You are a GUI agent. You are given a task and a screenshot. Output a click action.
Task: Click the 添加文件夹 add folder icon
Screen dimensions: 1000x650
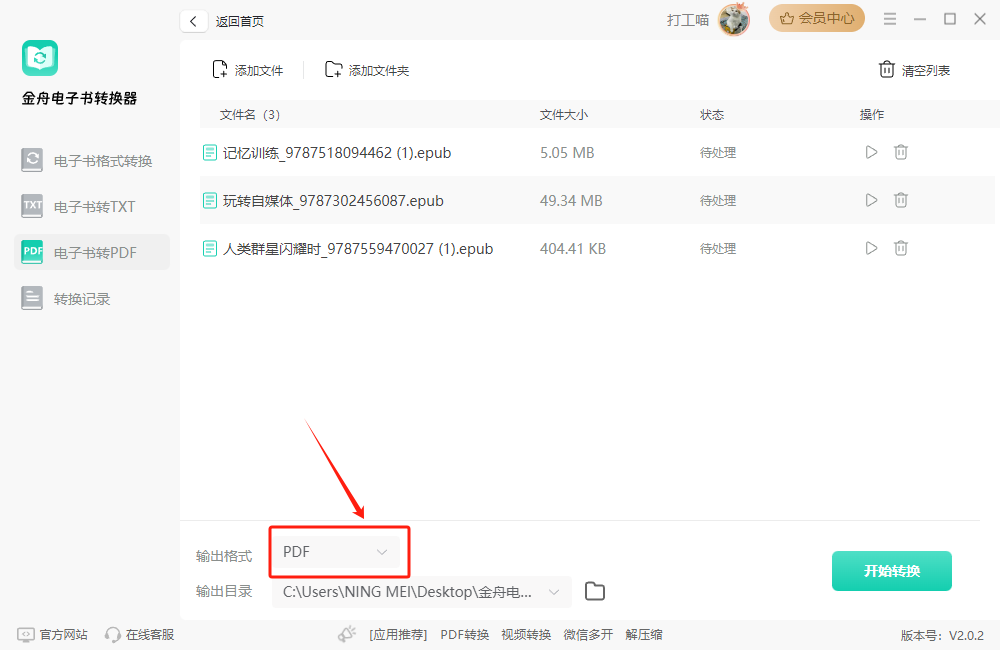(334, 69)
